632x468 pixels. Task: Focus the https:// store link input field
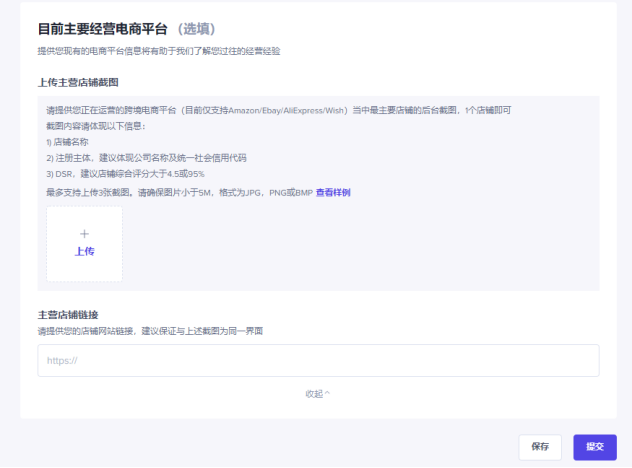tap(318, 361)
